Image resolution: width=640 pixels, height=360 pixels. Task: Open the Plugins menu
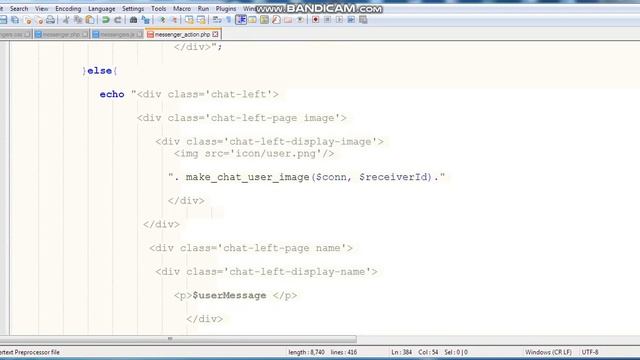(226, 9)
